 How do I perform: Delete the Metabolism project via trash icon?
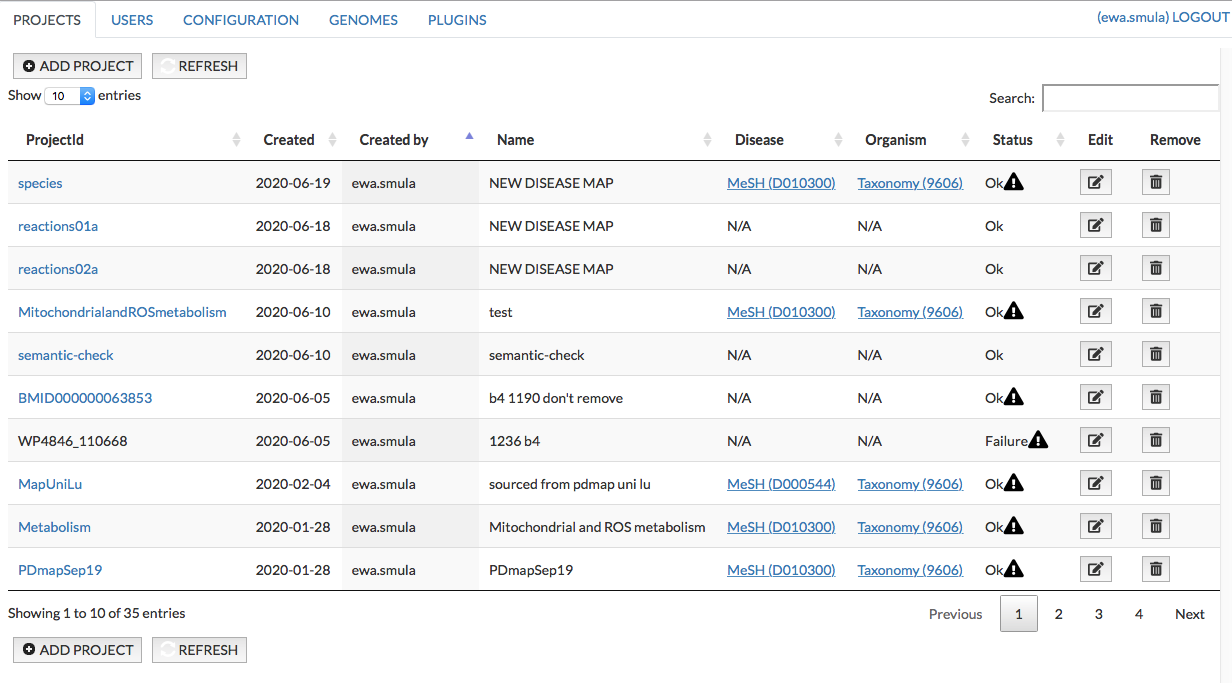coord(1155,527)
